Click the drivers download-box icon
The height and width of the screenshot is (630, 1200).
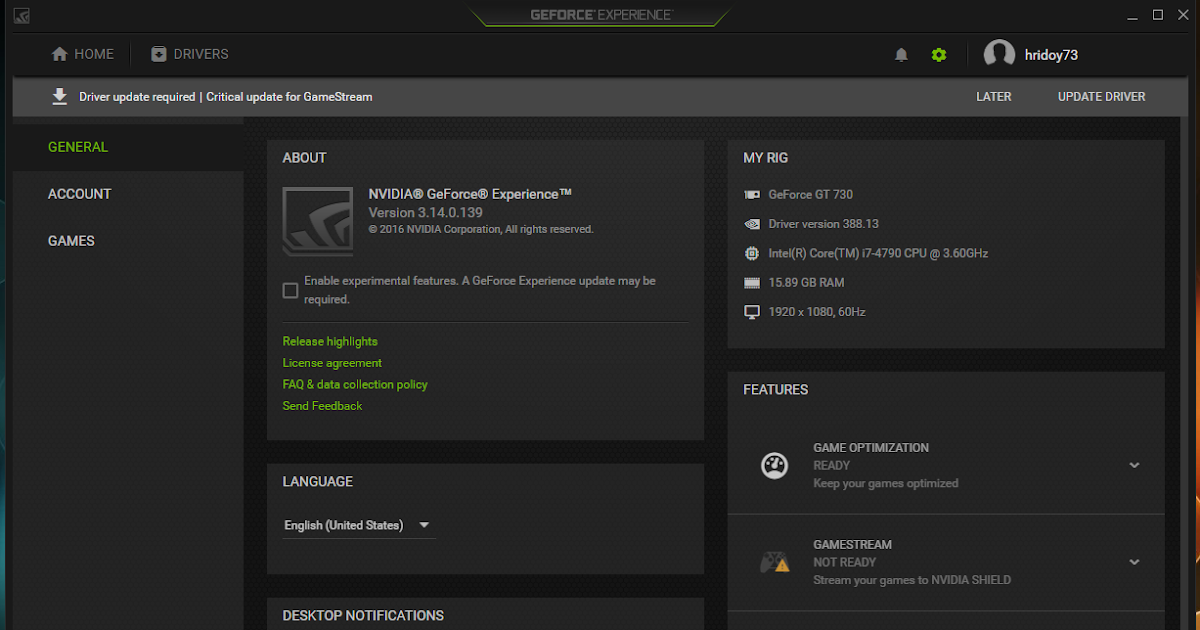(158, 54)
